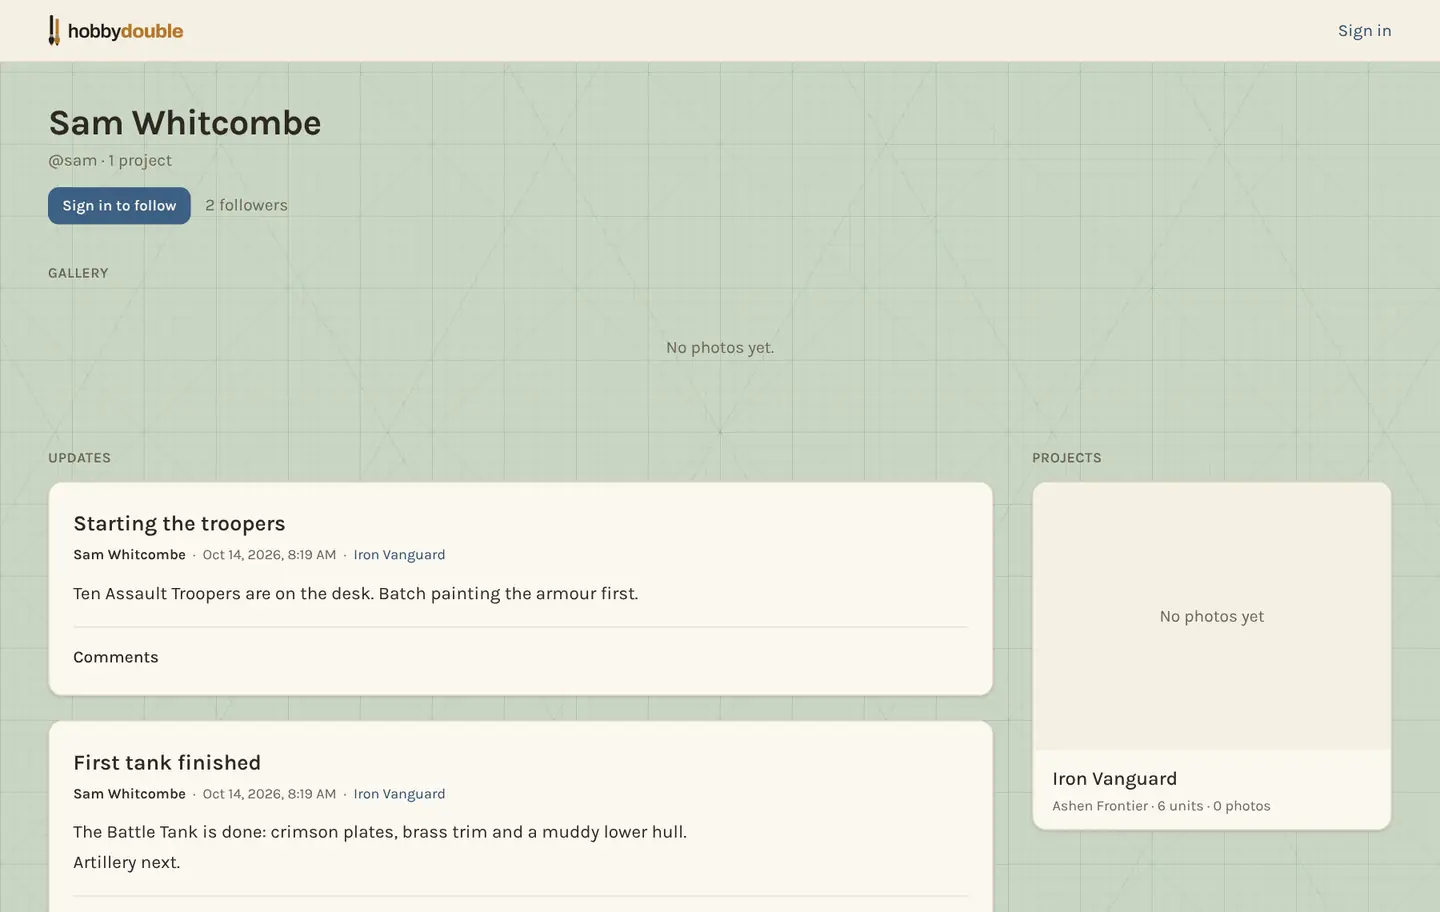Click the Artillery next. text line

tap(127, 862)
